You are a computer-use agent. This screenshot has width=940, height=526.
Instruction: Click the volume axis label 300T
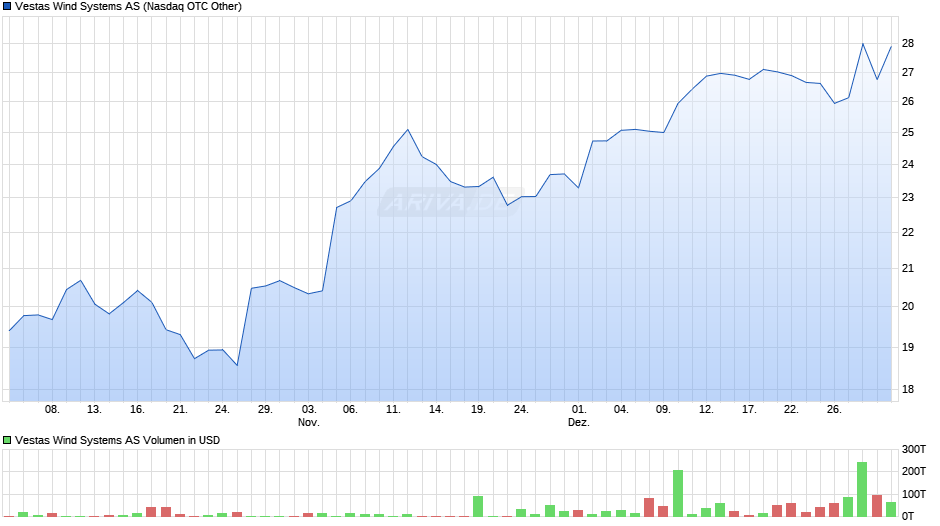[x=914, y=449]
